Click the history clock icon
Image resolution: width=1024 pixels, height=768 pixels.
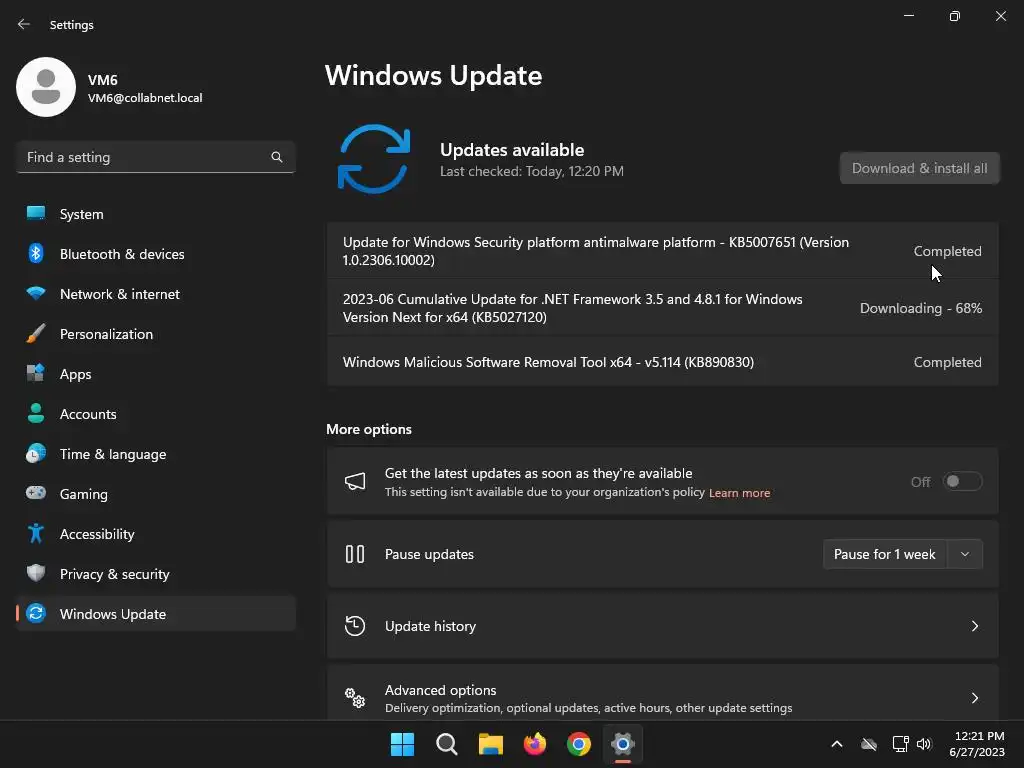[355, 626]
